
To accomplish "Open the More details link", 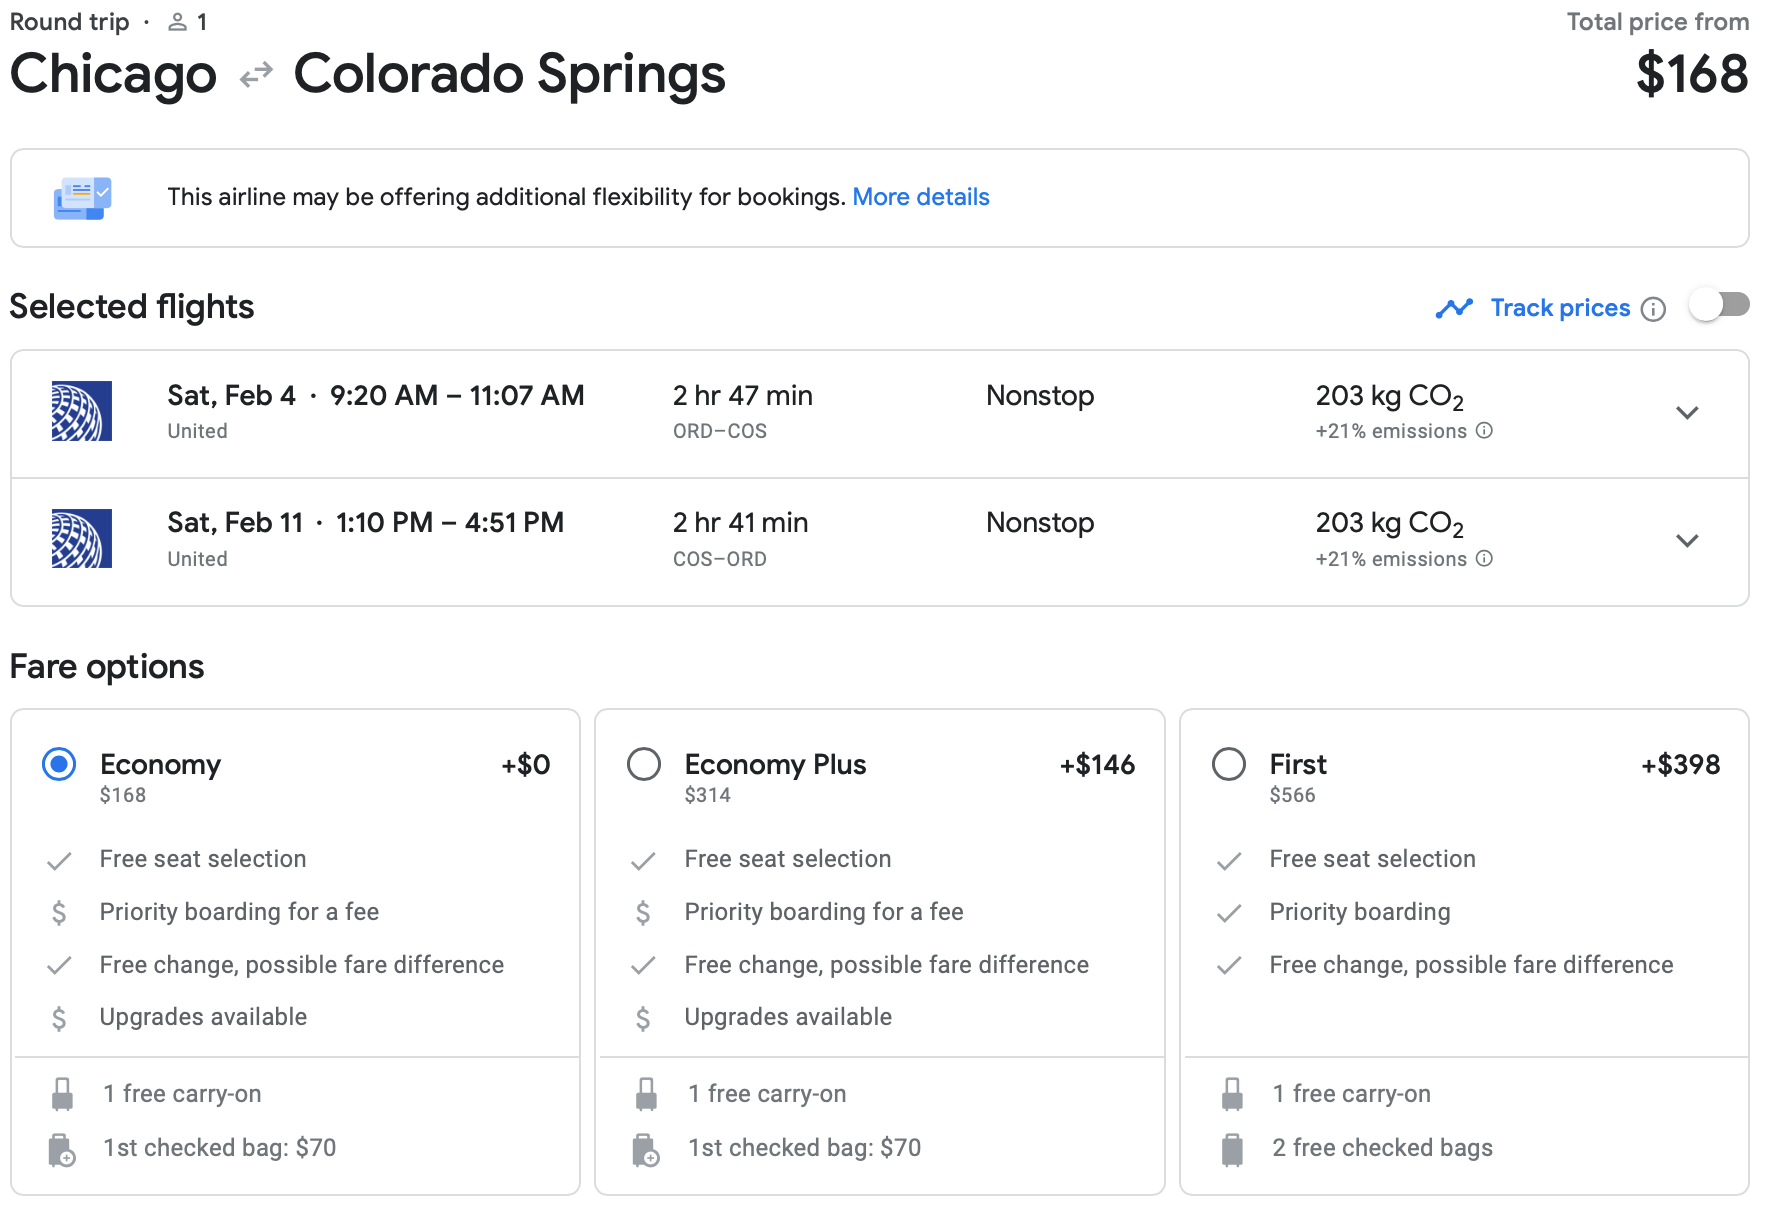I will pyautogui.click(x=921, y=197).
